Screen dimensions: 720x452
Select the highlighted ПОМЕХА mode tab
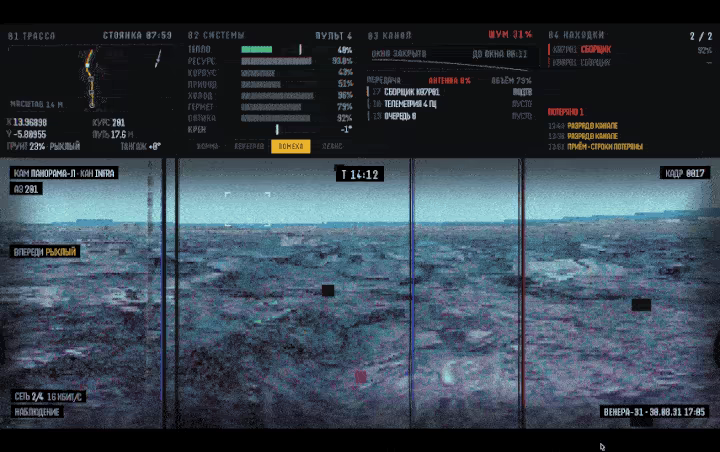291,146
